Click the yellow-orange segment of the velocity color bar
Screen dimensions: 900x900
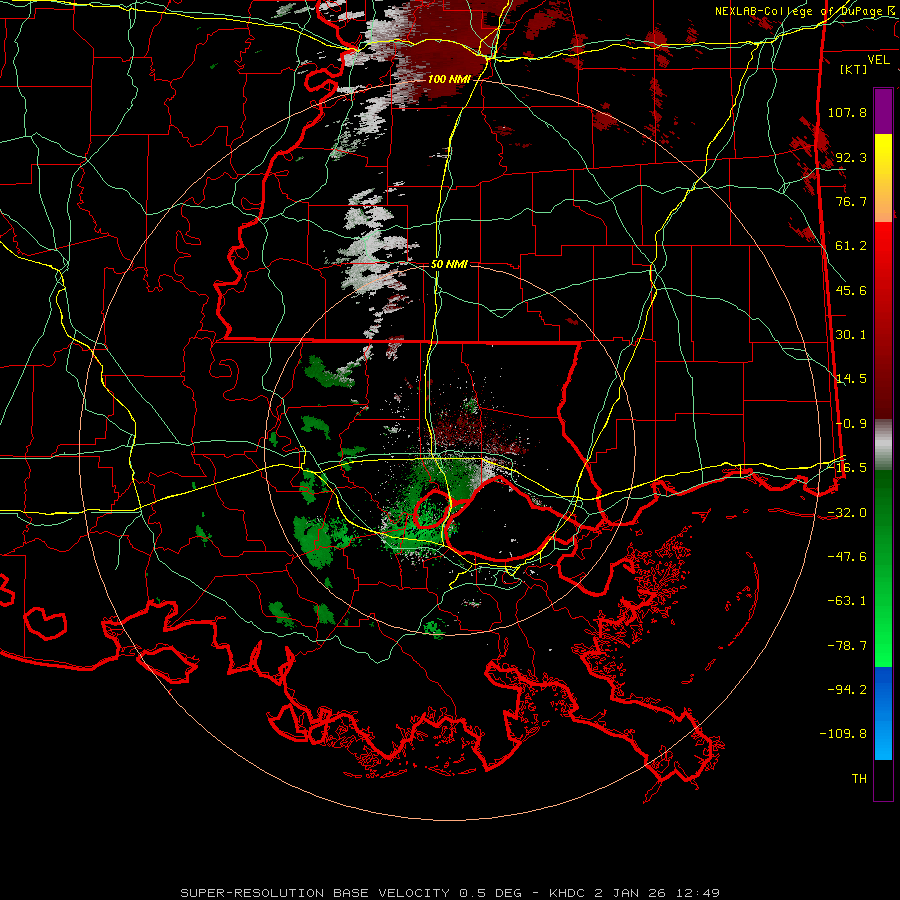point(883,178)
